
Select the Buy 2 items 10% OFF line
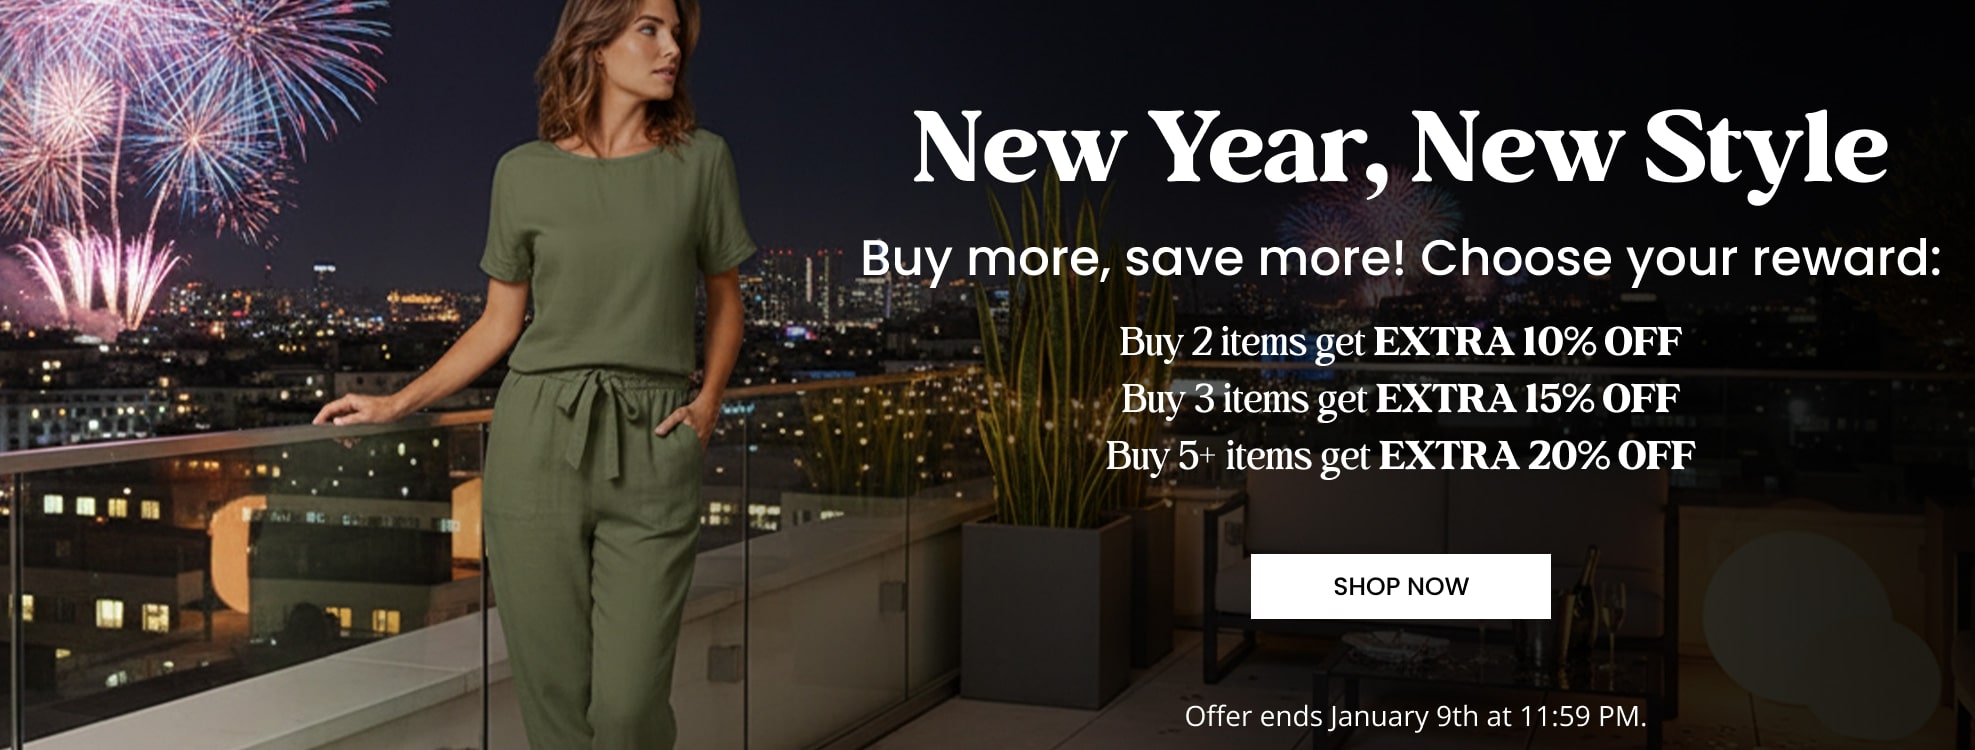tap(1400, 342)
